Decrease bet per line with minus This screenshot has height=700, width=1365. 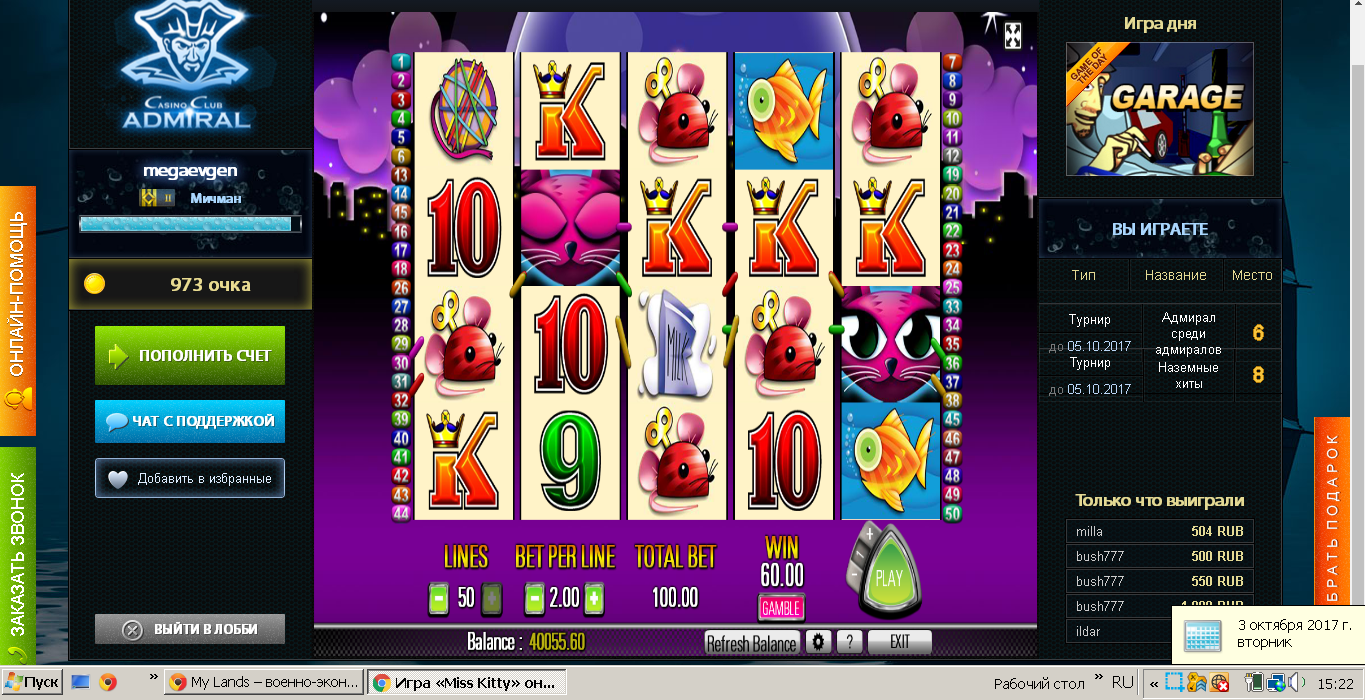coord(535,599)
